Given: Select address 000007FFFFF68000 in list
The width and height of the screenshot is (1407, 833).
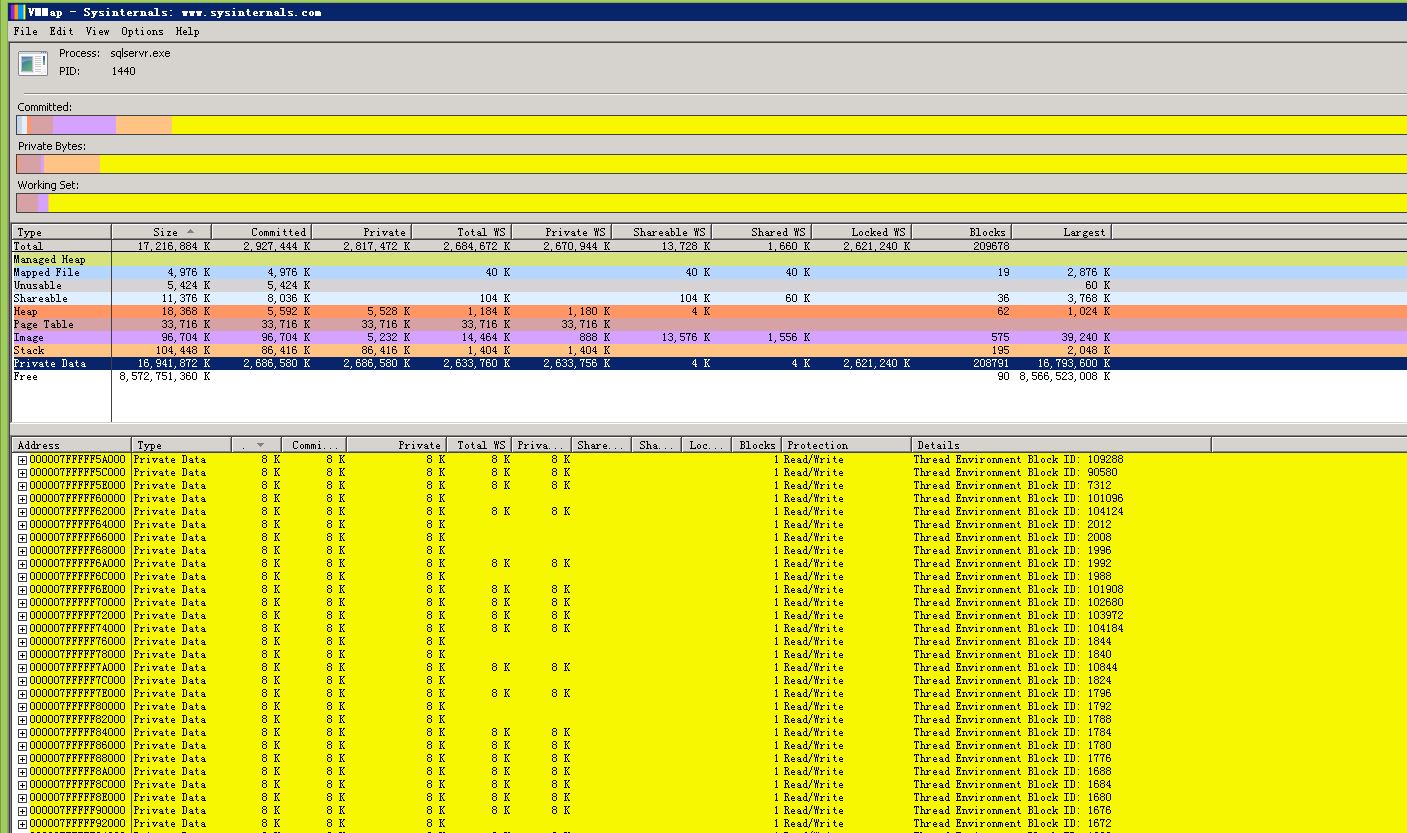Looking at the screenshot, I should click(x=77, y=551).
